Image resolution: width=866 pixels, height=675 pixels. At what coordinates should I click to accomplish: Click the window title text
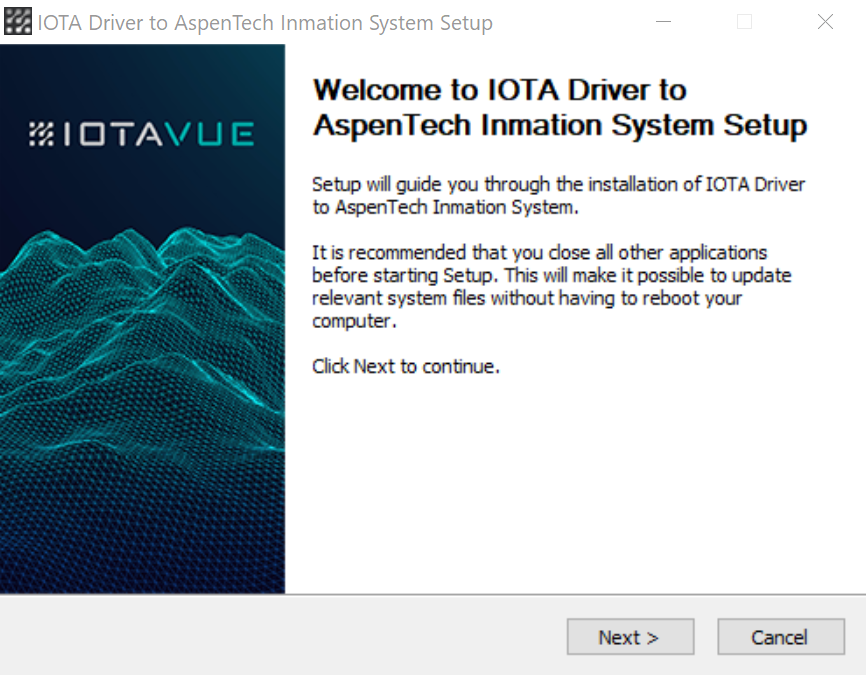[265, 23]
